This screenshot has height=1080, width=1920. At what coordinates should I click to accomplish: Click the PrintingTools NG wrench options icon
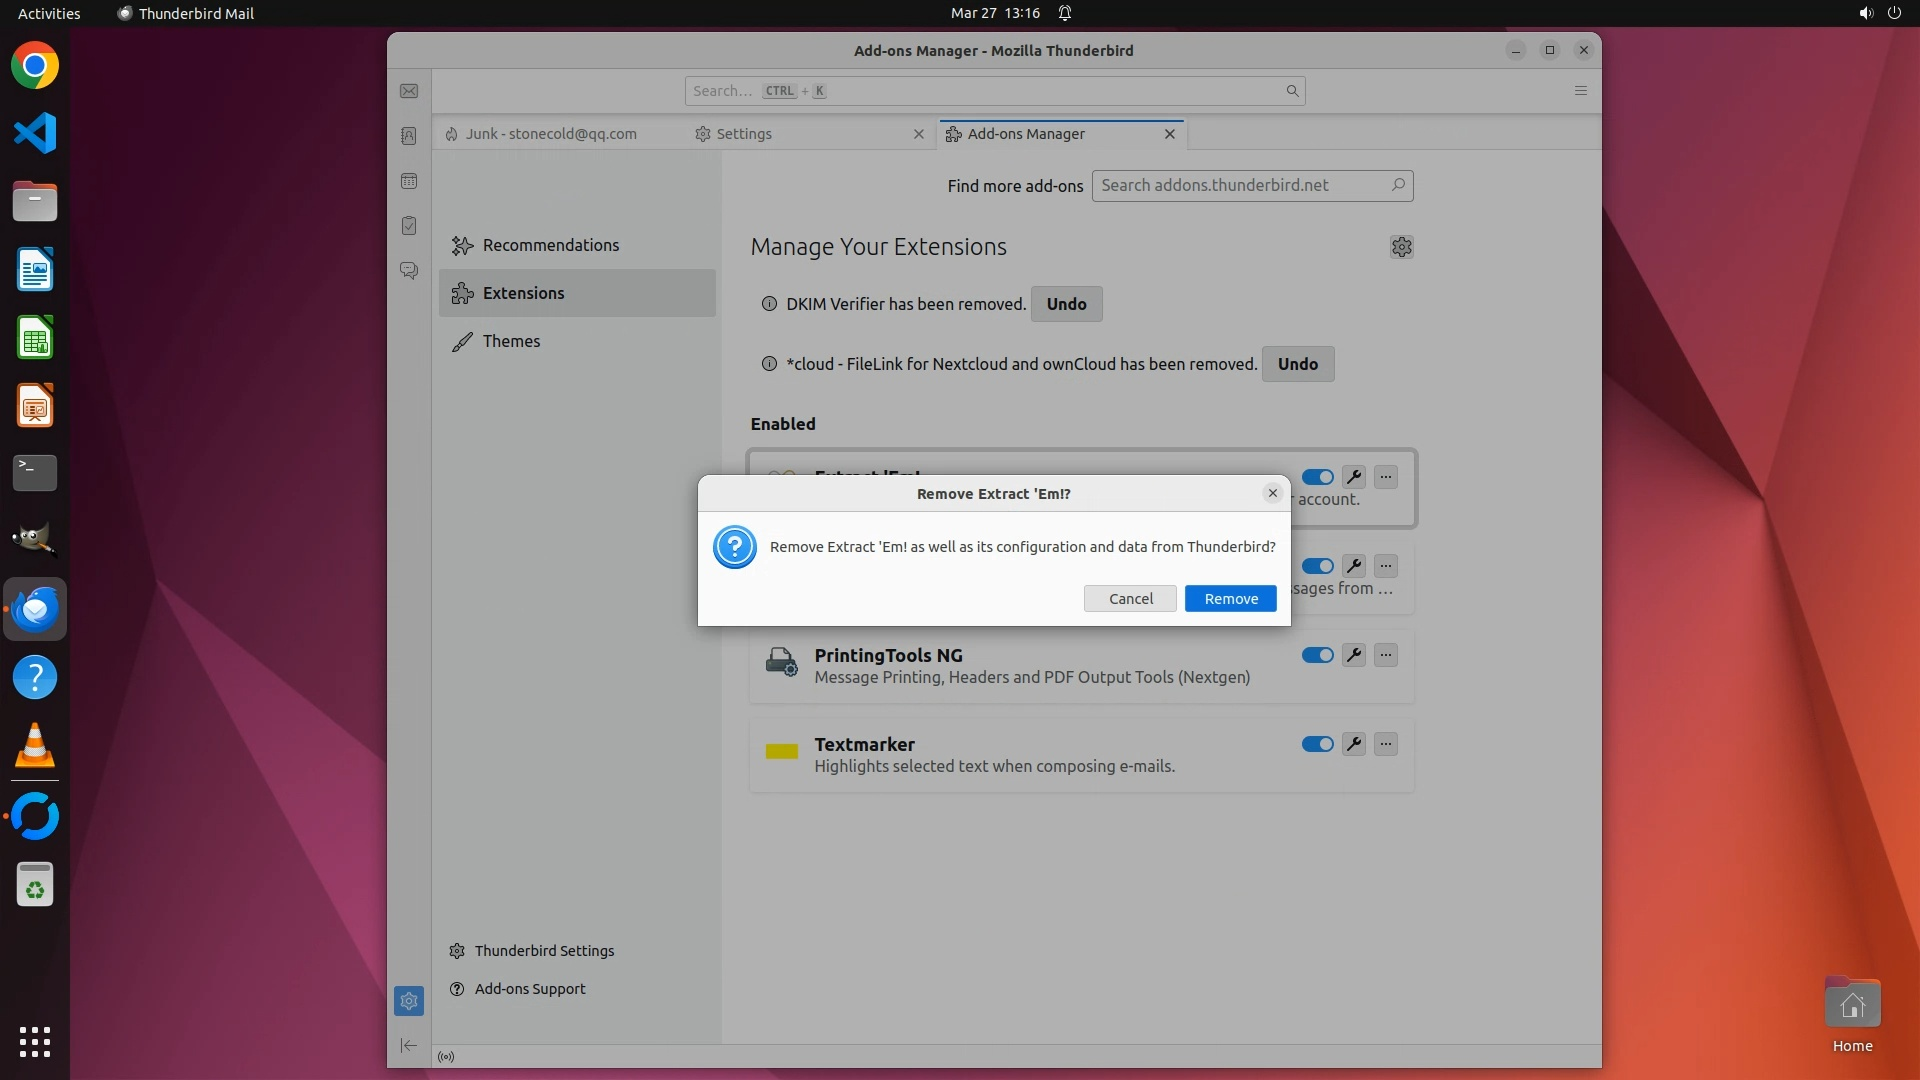[1353, 655]
